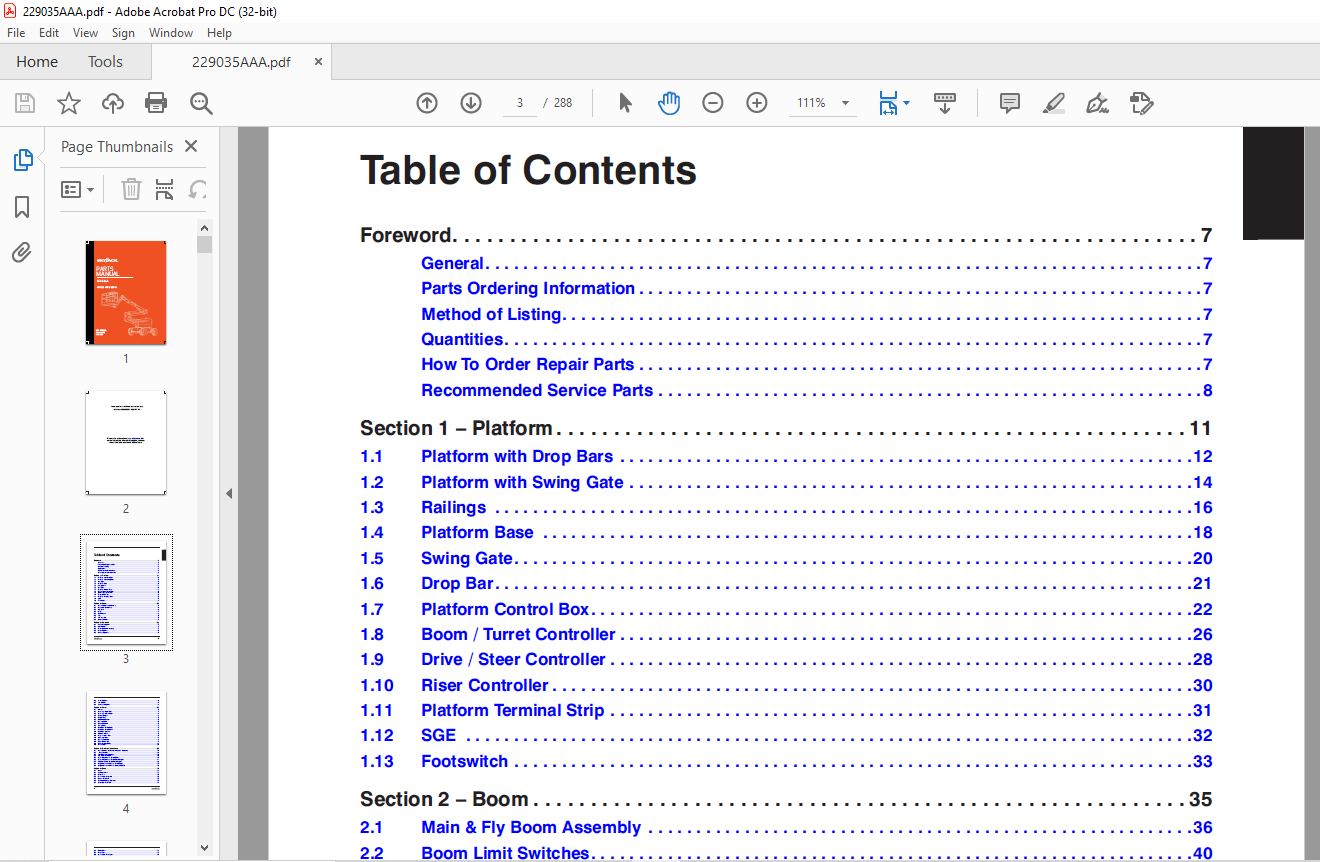Delete selected page with the trash icon
Image resolution: width=1320 pixels, height=862 pixels.
[131, 189]
